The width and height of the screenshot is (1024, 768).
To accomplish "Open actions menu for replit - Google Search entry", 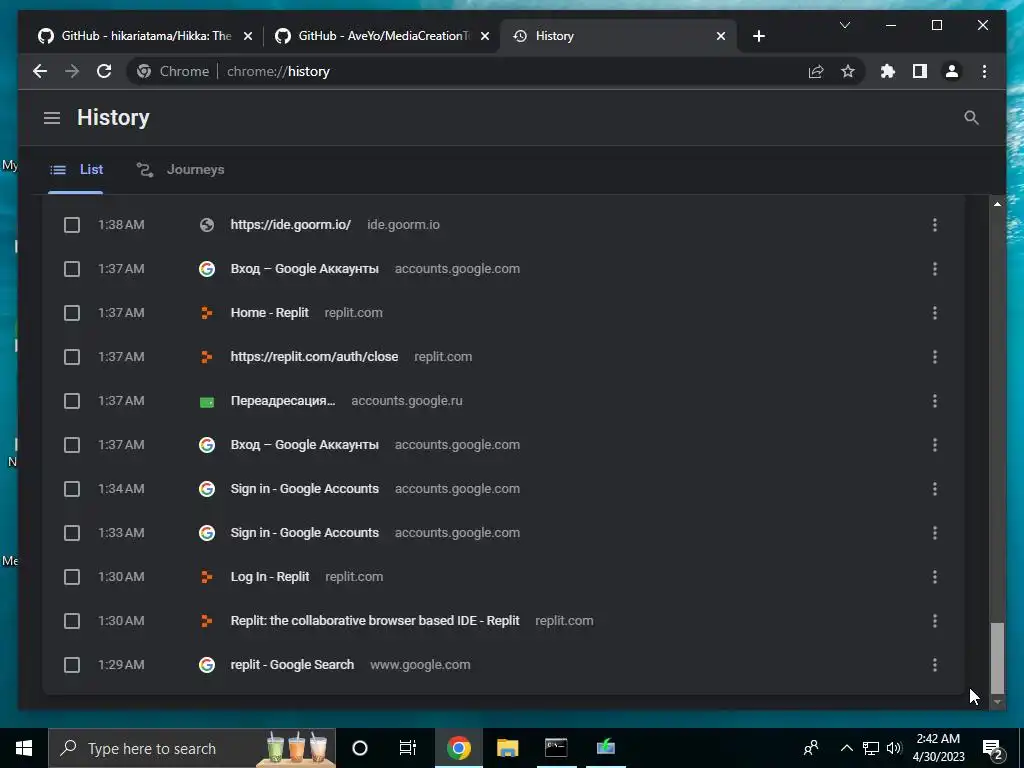I will point(935,665).
